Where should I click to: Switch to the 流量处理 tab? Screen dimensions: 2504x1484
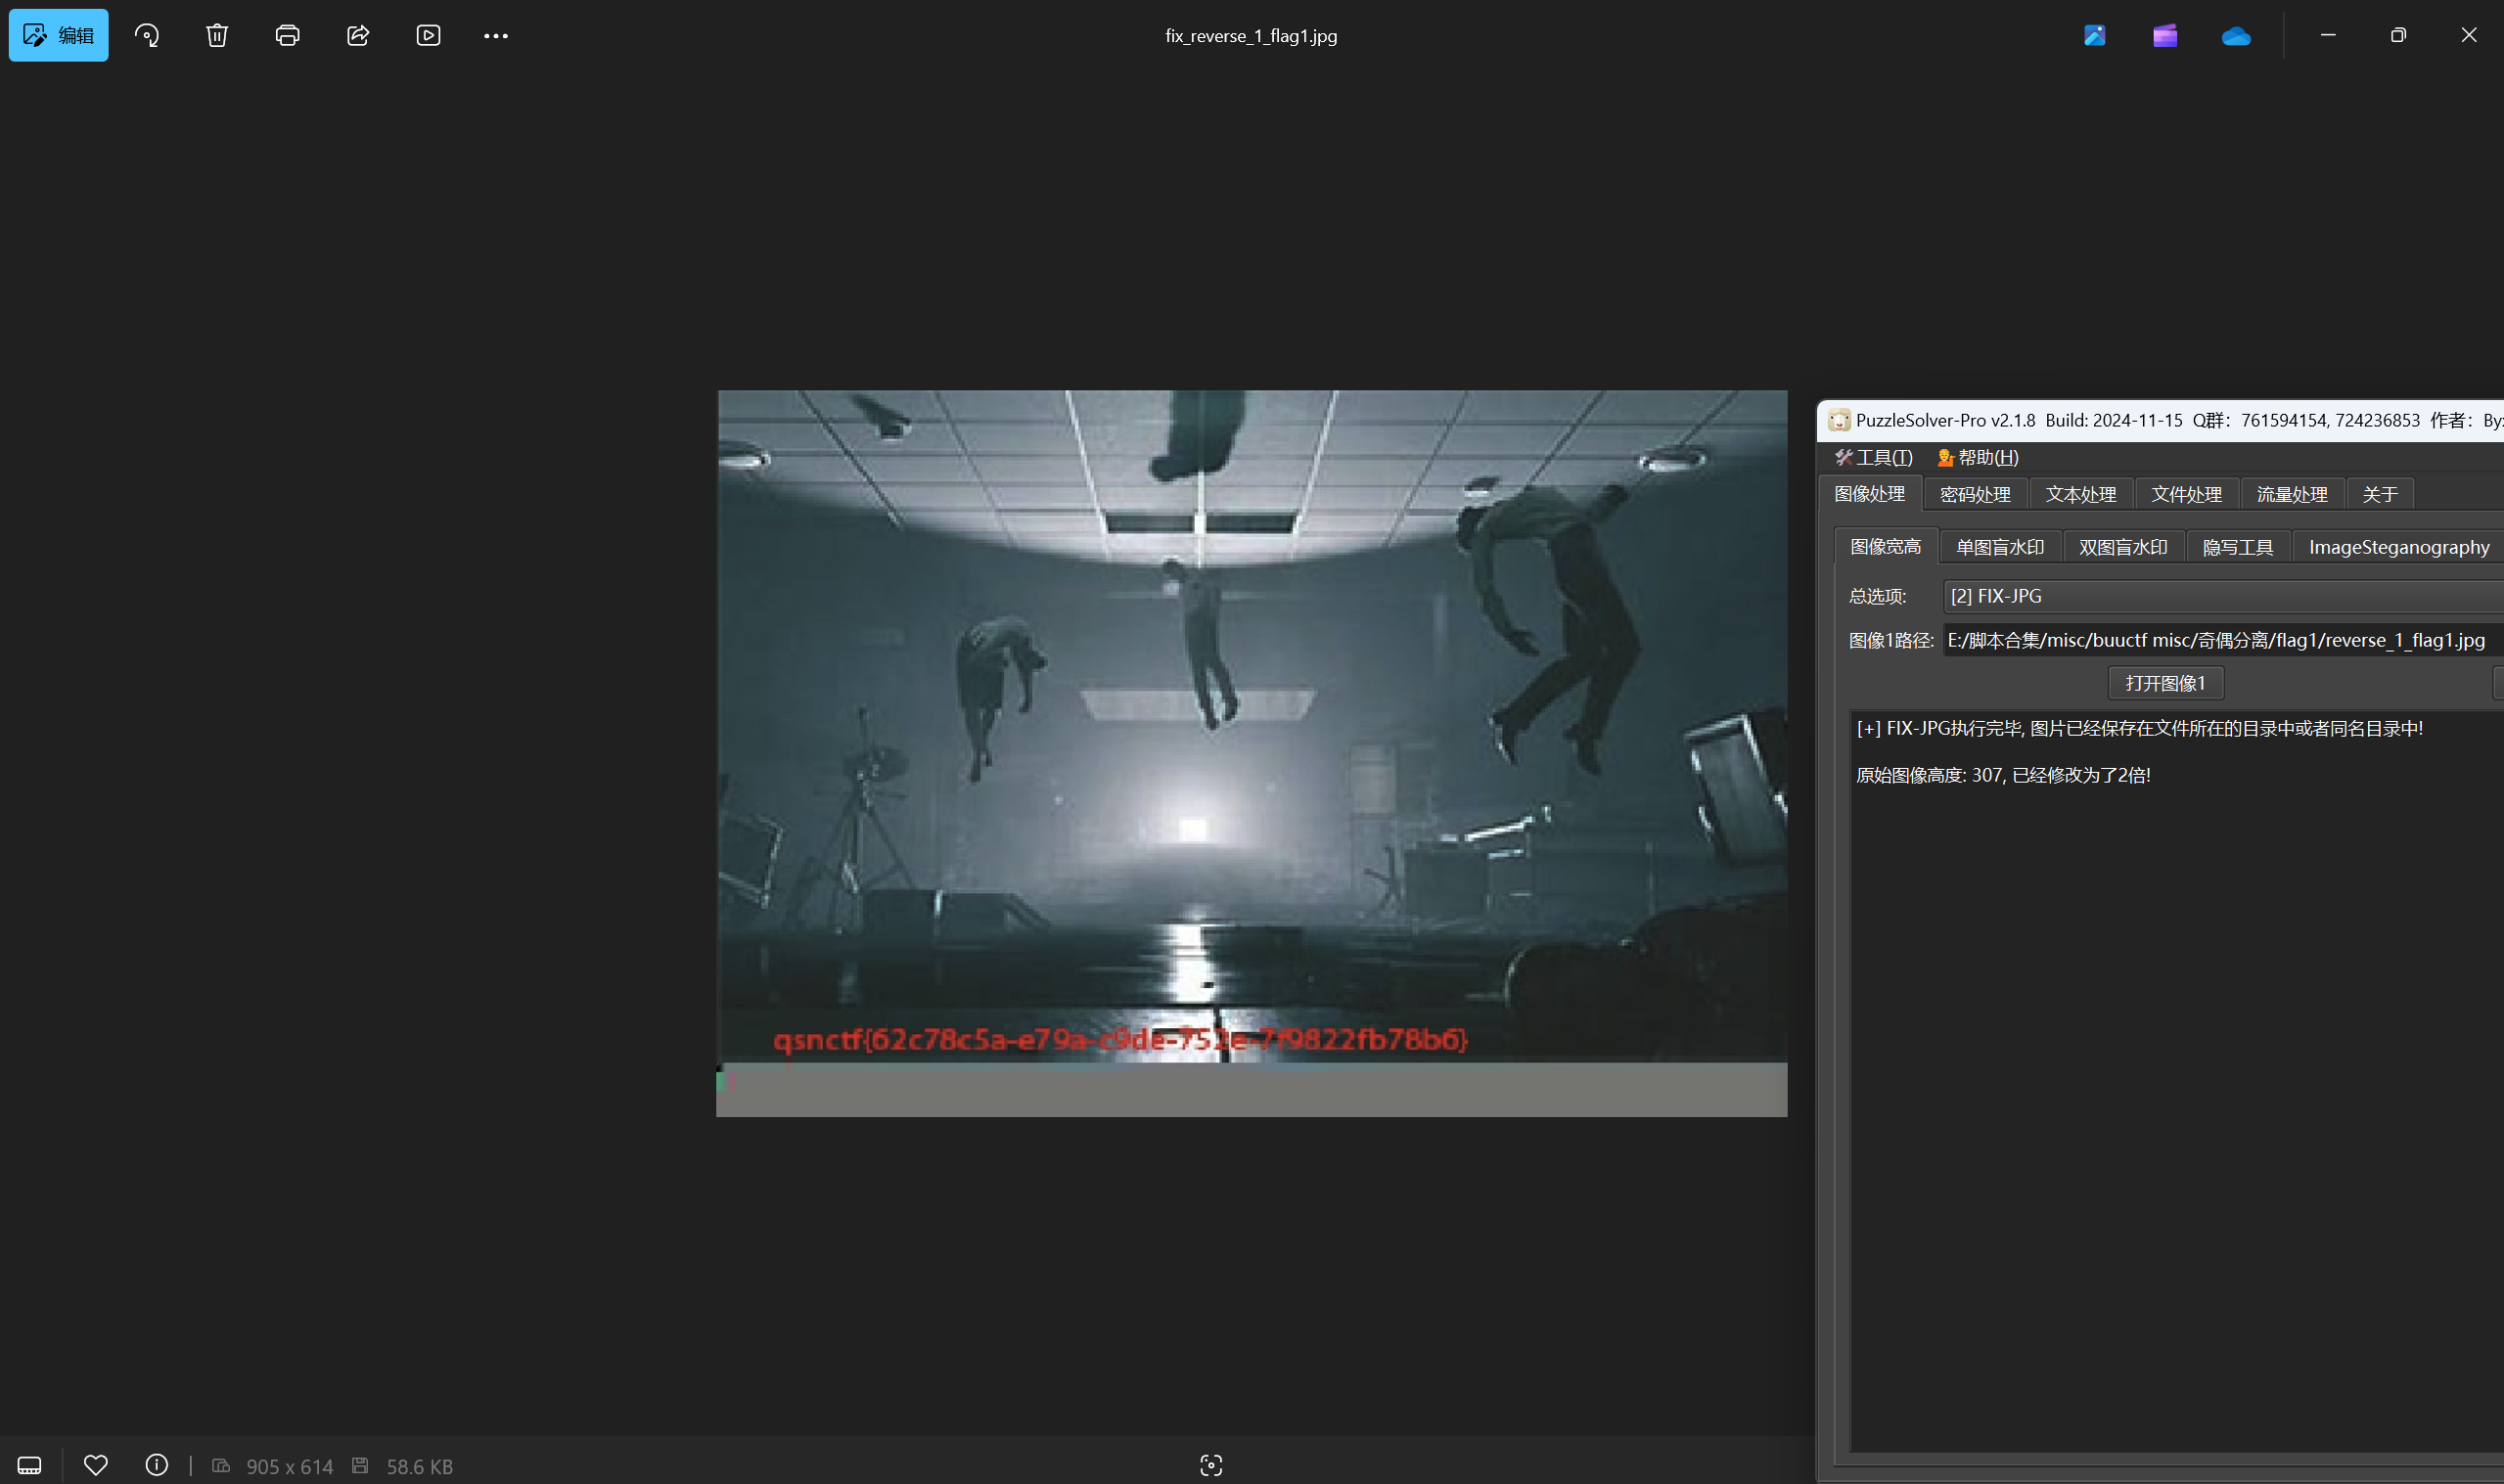(x=2292, y=494)
